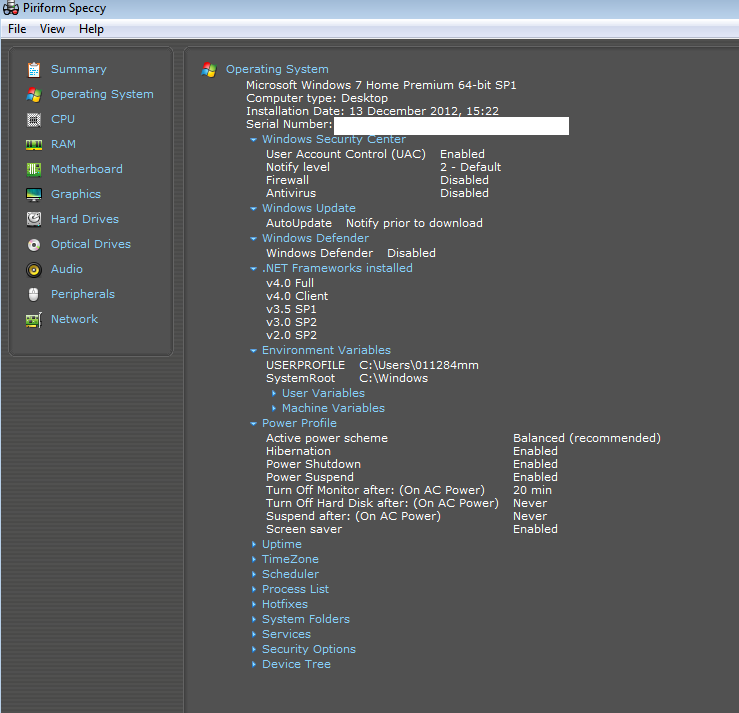Click the Summary clipboard icon

tap(34, 70)
